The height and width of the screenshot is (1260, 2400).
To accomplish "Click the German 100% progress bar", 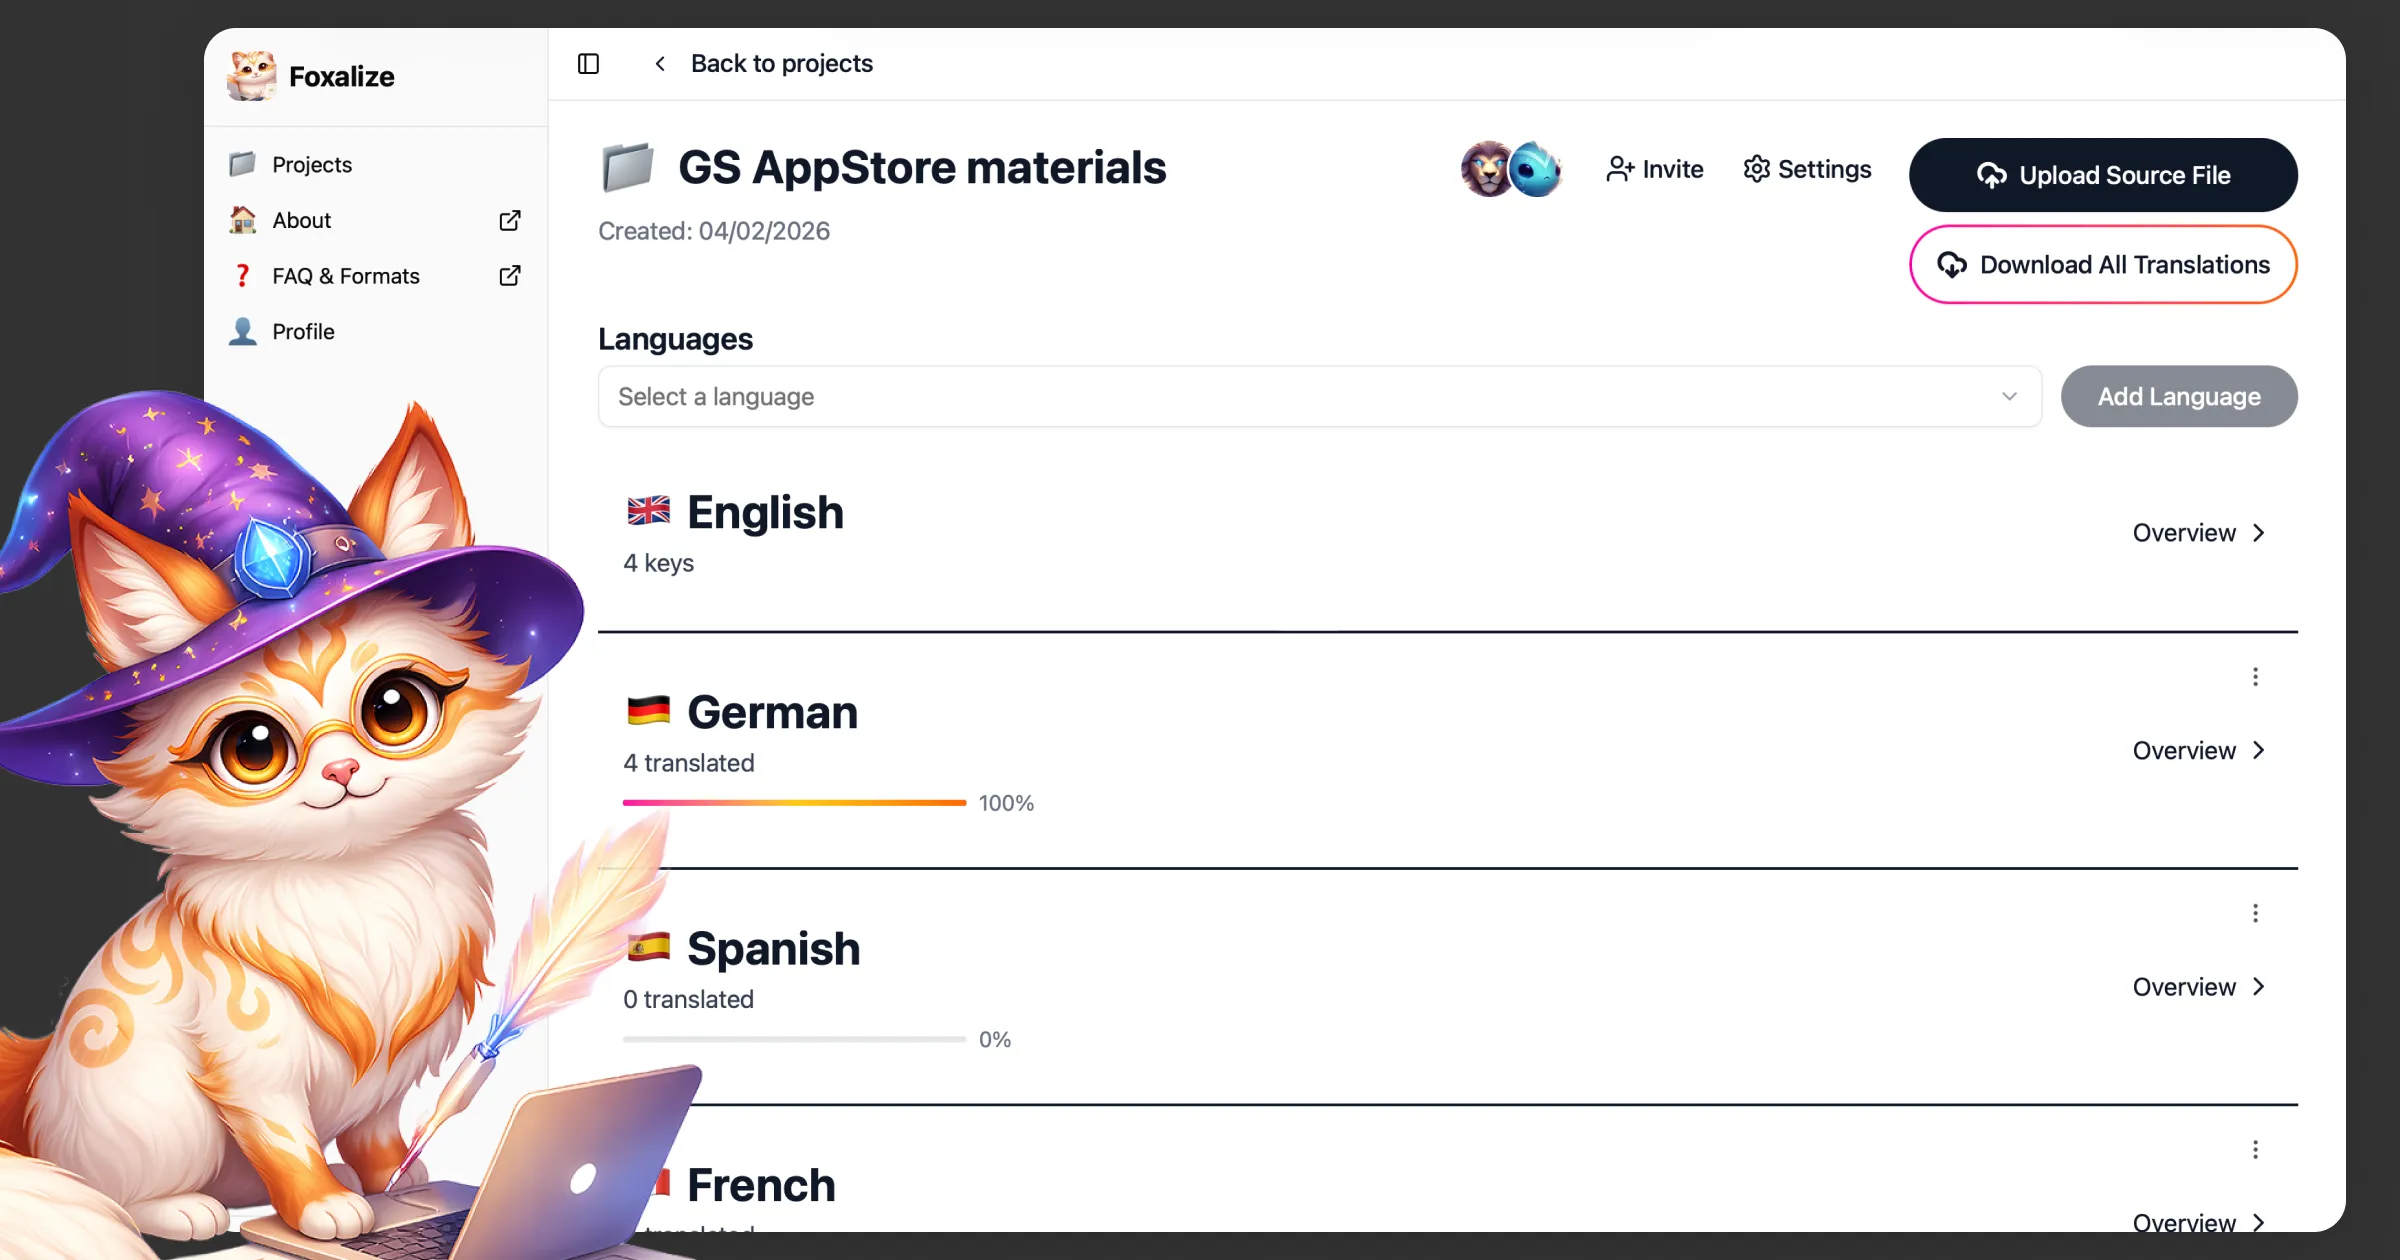I will [794, 803].
